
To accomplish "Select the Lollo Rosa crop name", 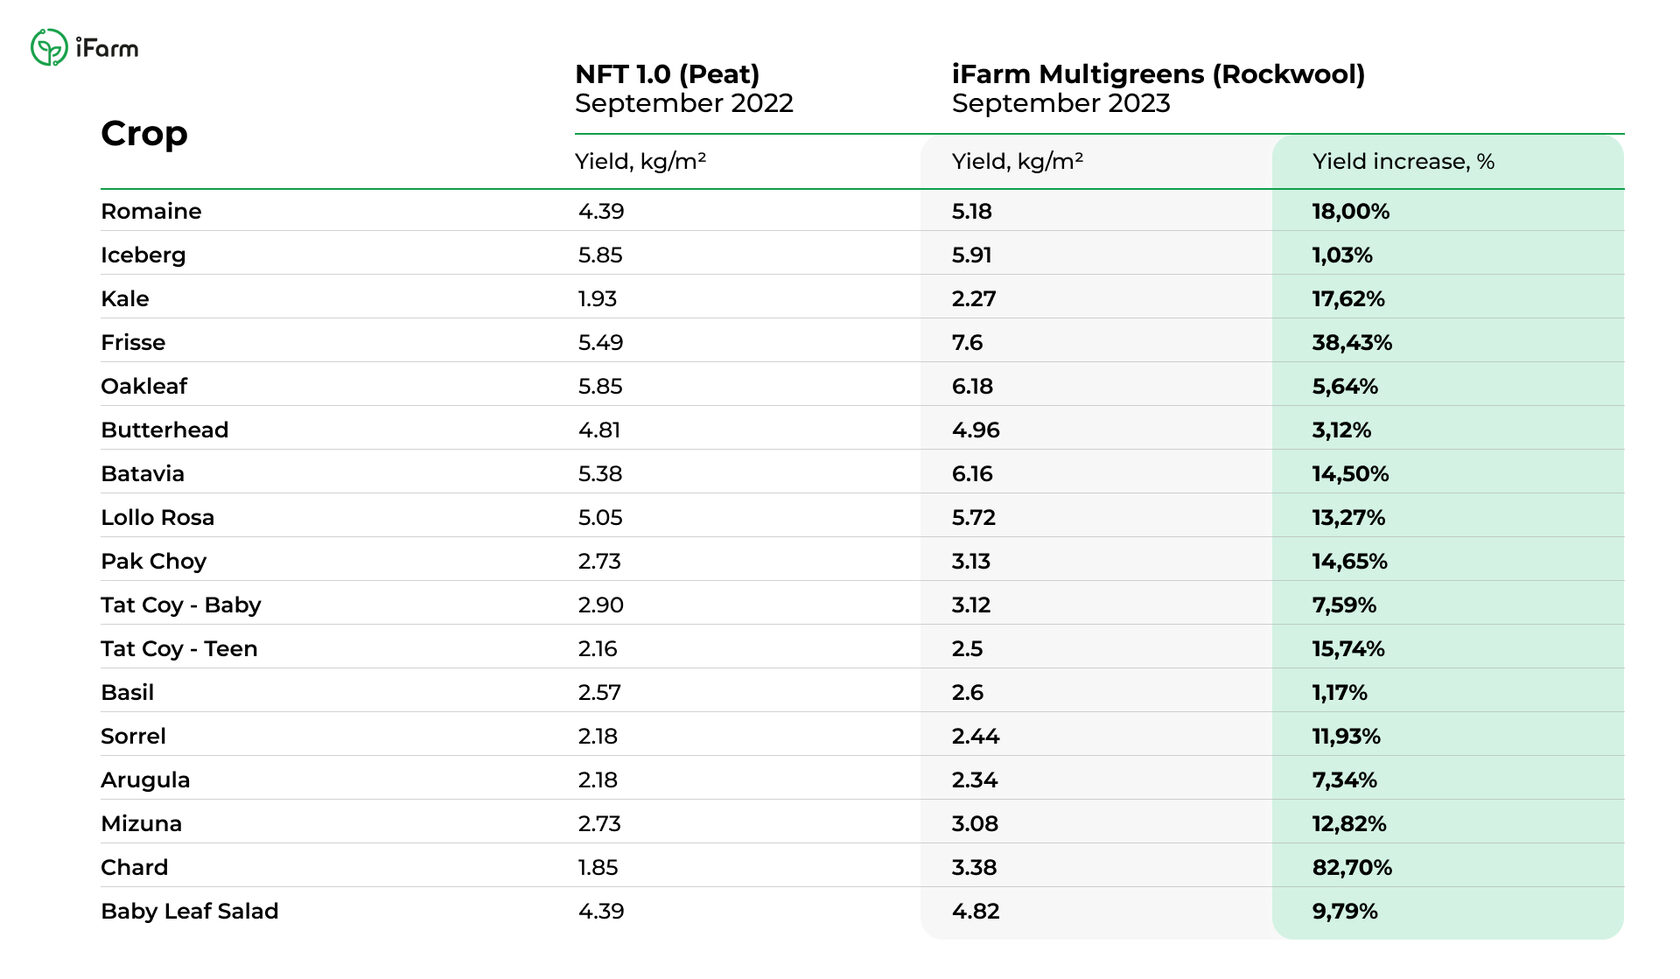I will pos(158,518).
